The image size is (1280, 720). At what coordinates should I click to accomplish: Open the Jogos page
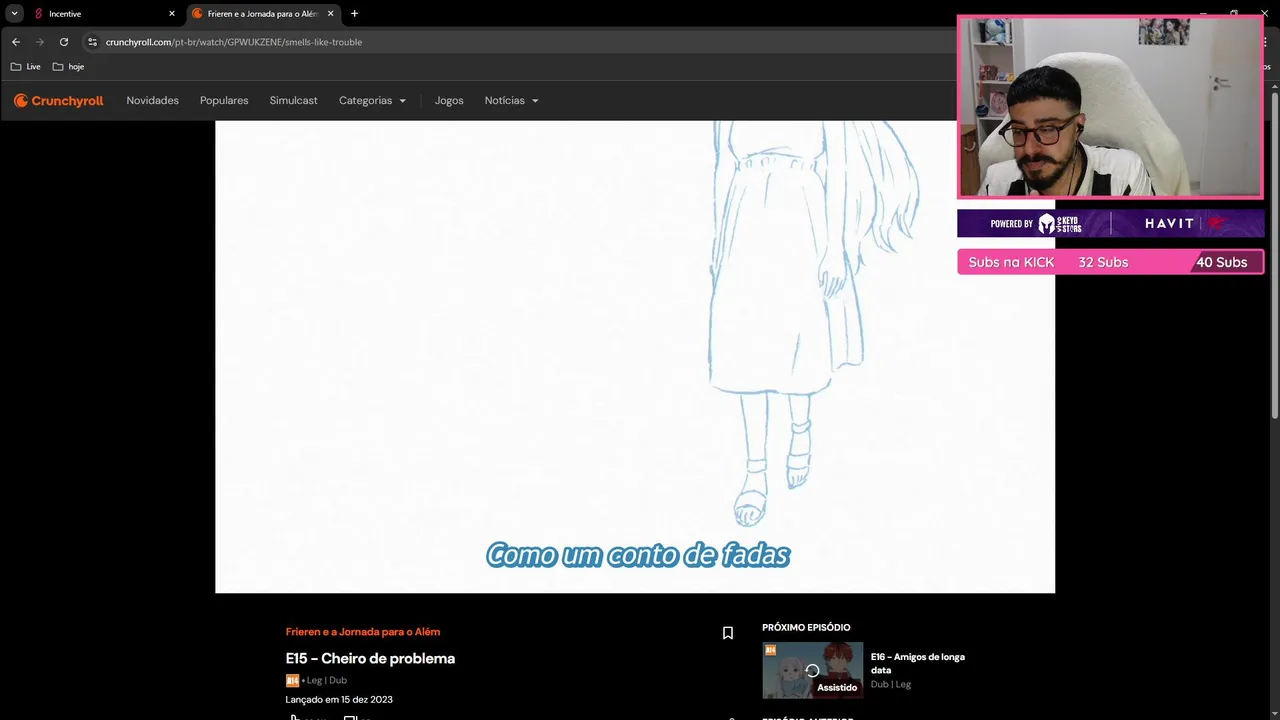[x=449, y=101]
